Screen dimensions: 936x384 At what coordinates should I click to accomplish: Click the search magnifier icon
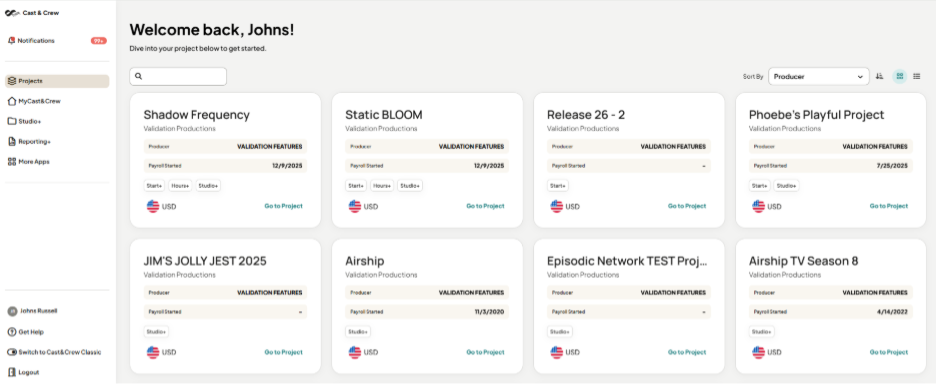[138, 76]
